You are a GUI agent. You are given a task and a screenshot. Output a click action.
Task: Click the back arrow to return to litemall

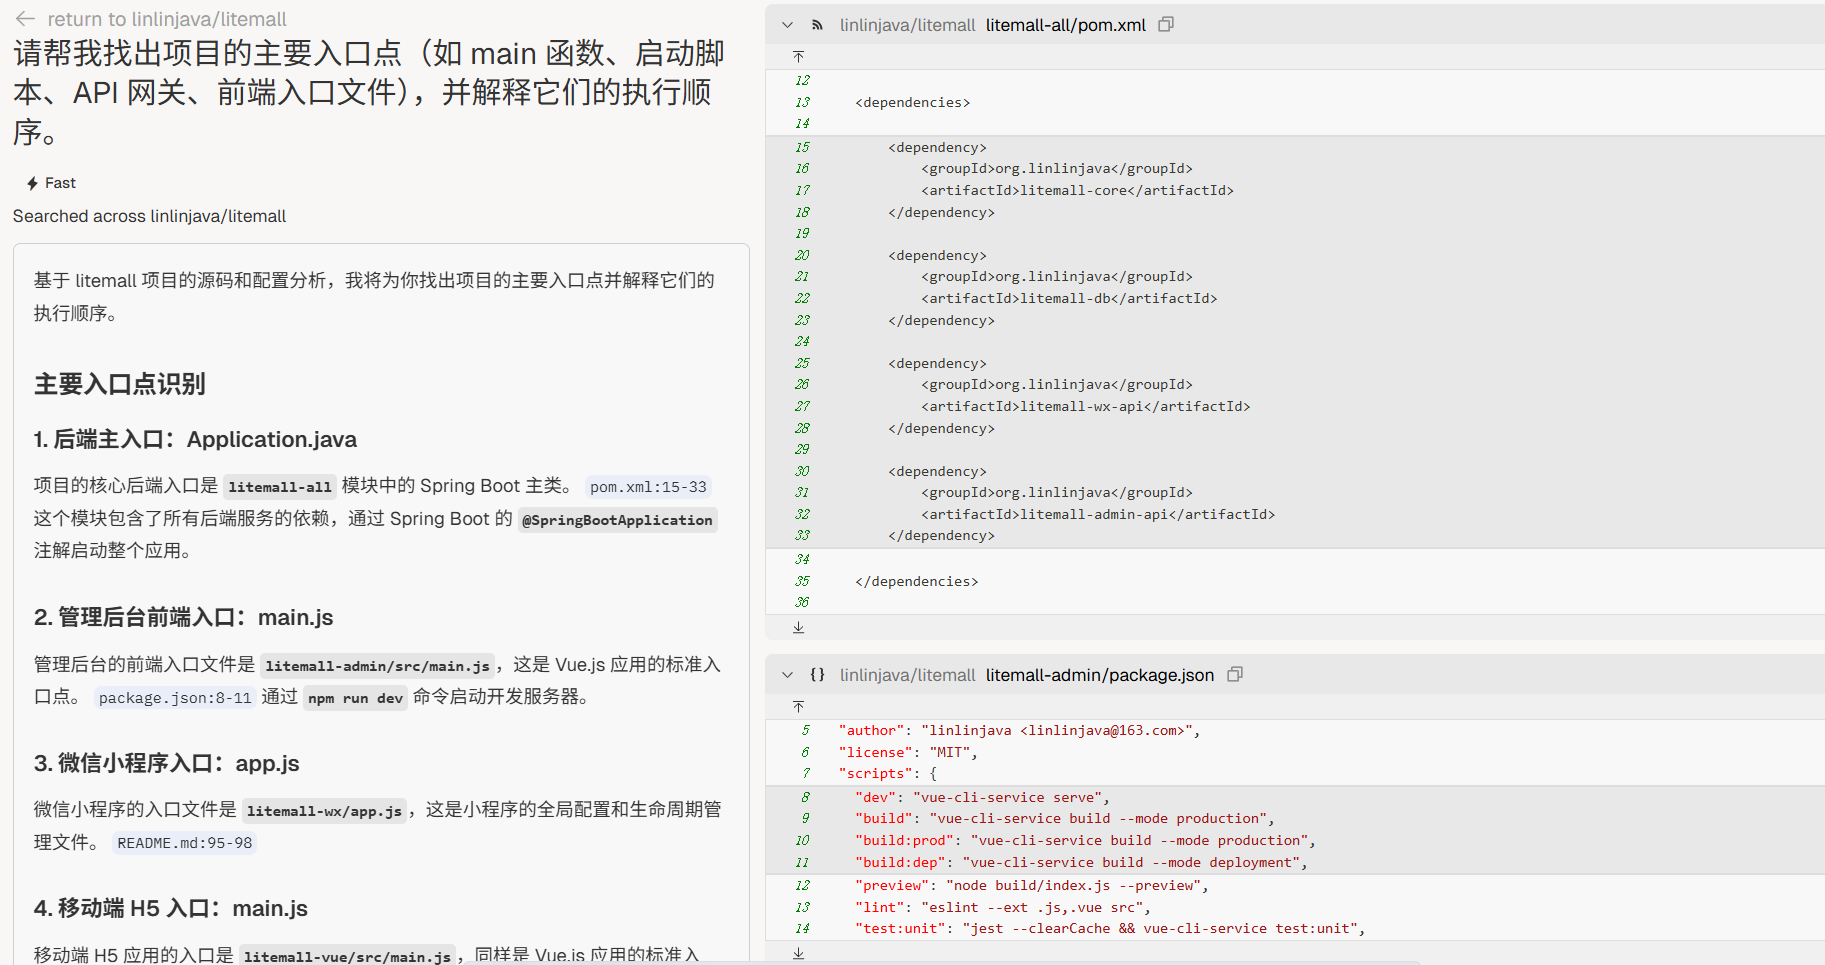[x=25, y=19]
